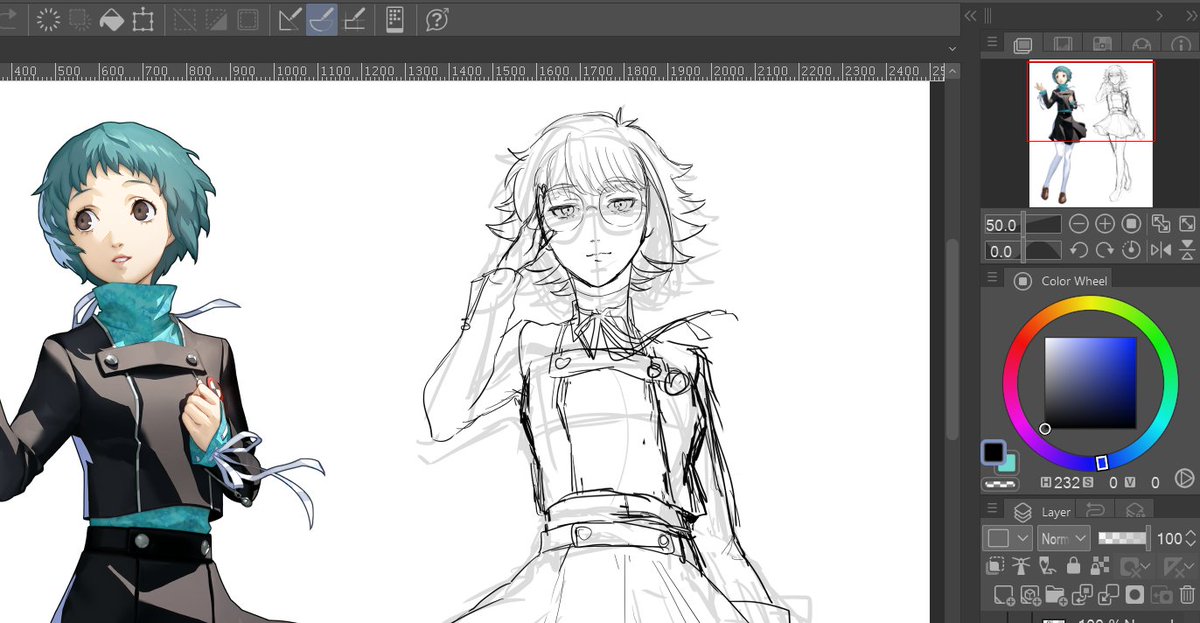
Task: Click the Navigator canvas thumbnail preview
Action: 1091,134
